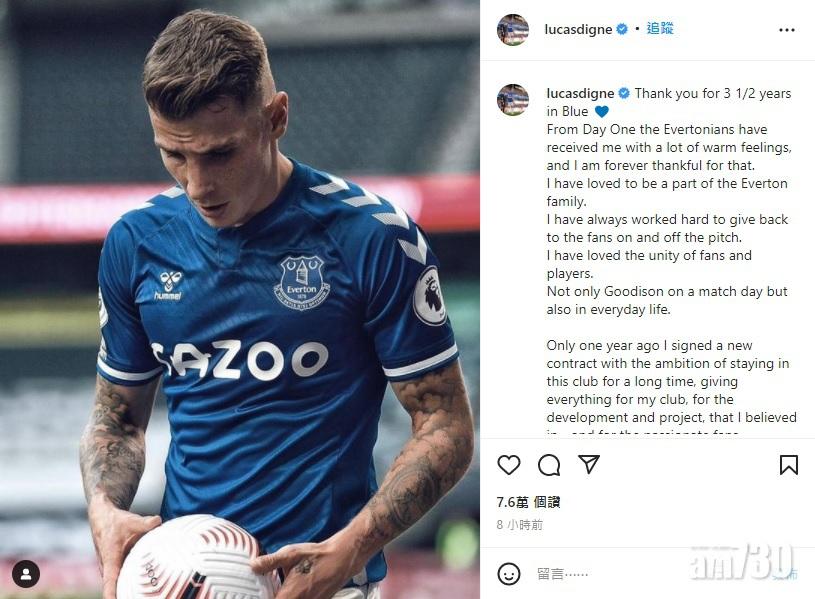815x599 pixels.
Task: Show tagged people icon on the photo
Action: click(26, 573)
